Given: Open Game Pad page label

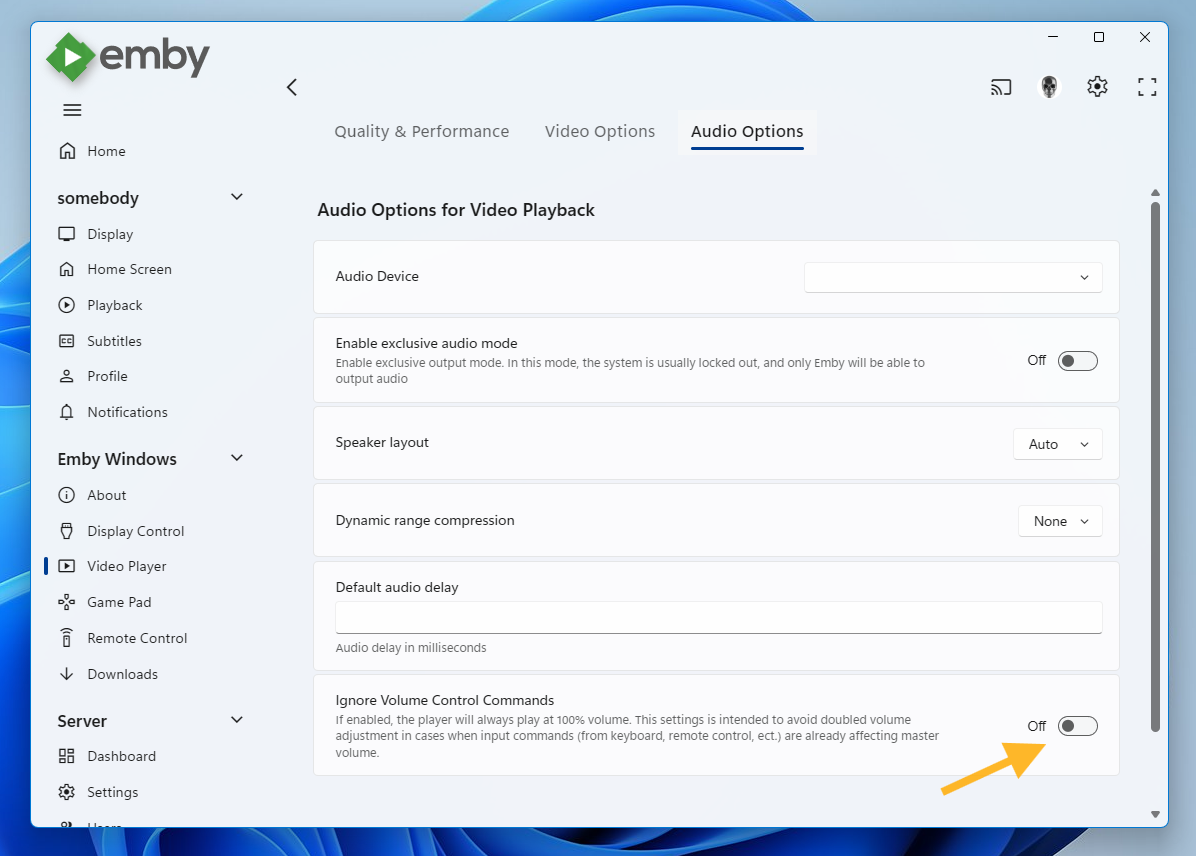Looking at the screenshot, I should tap(119, 602).
